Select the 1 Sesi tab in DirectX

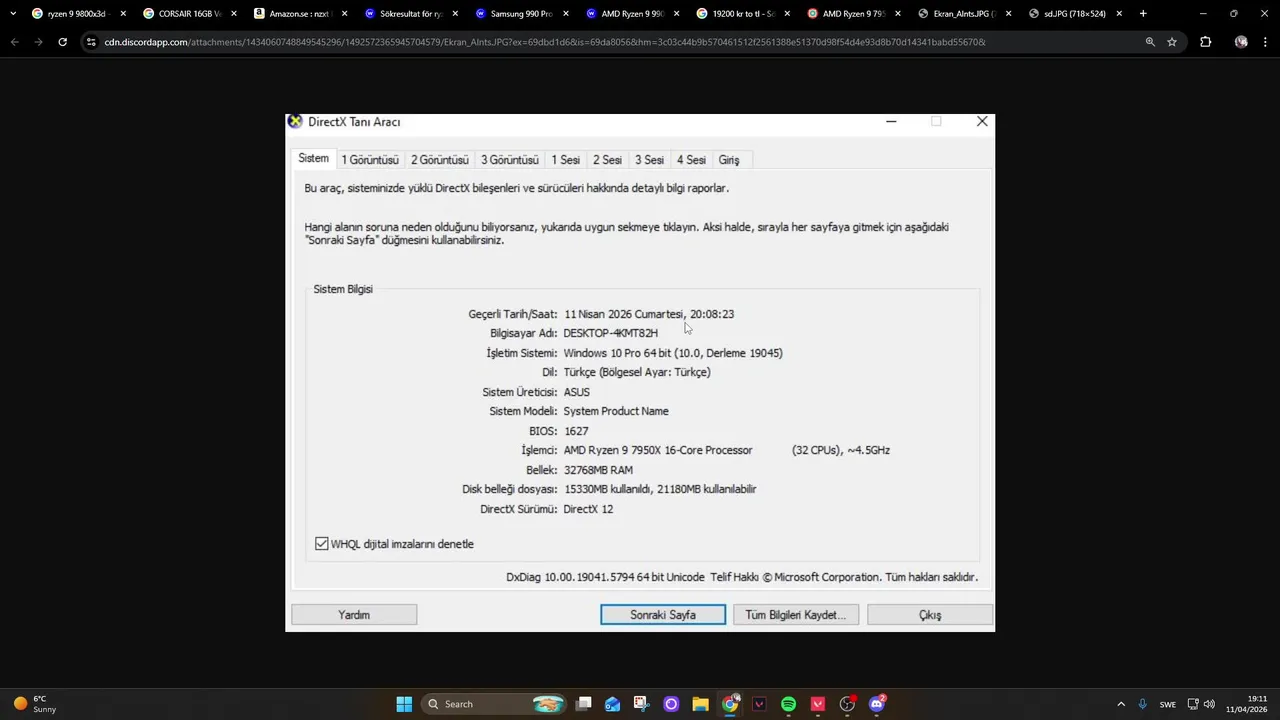tap(565, 160)
